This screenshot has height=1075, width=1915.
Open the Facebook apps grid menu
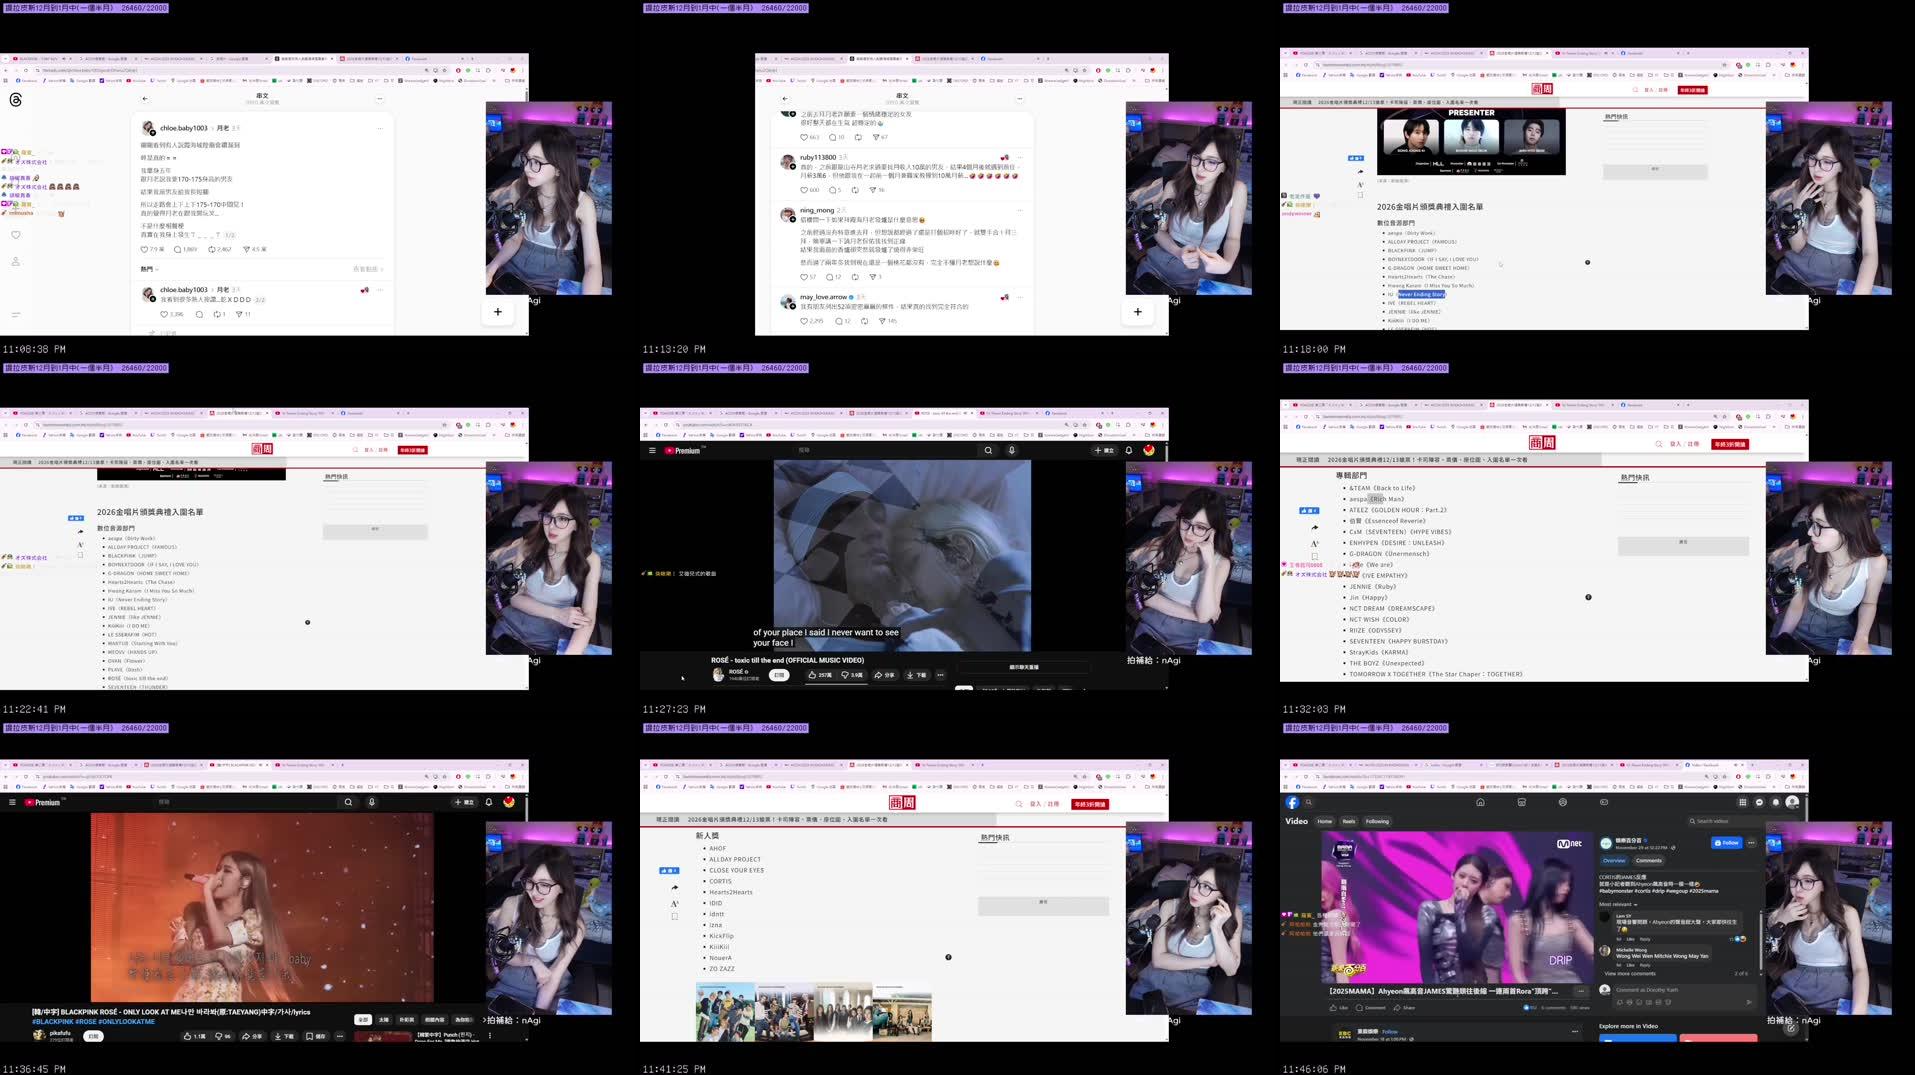[1742, 802]
